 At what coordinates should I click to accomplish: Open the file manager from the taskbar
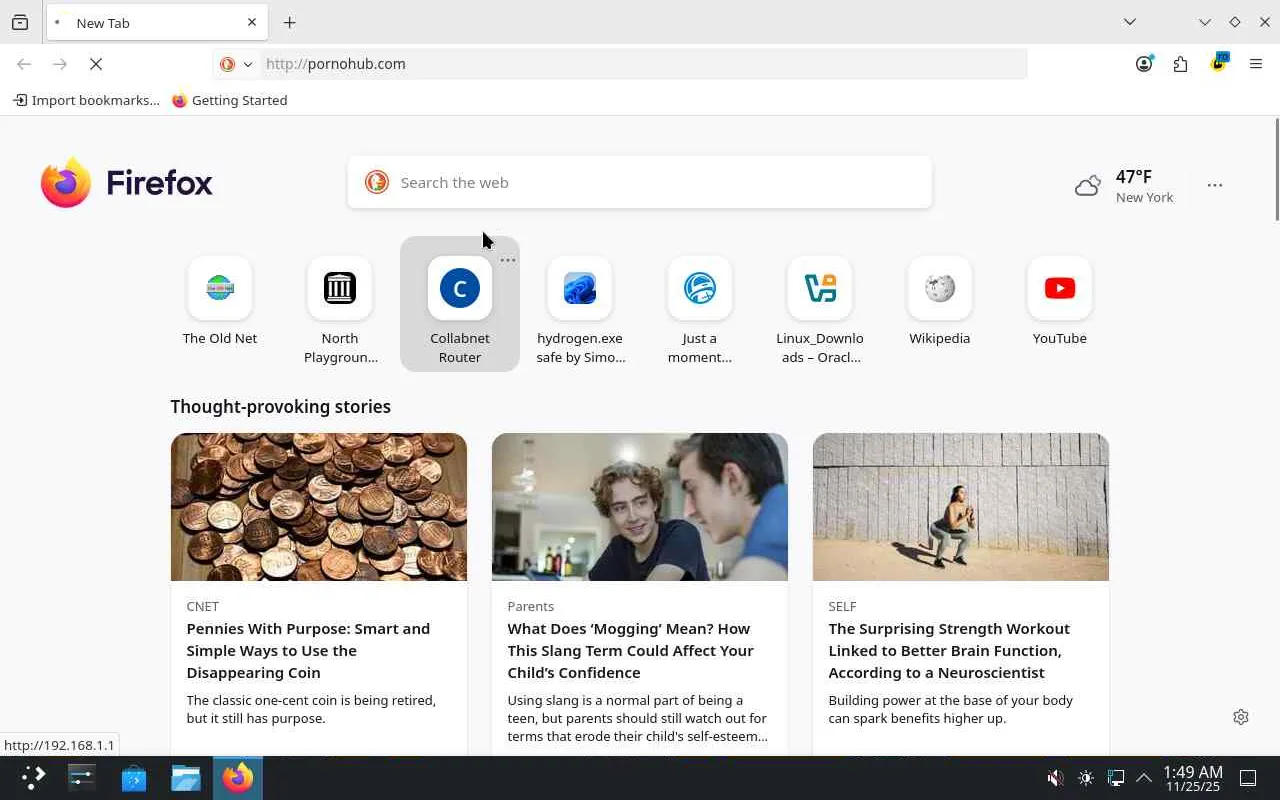coord(186,778)
